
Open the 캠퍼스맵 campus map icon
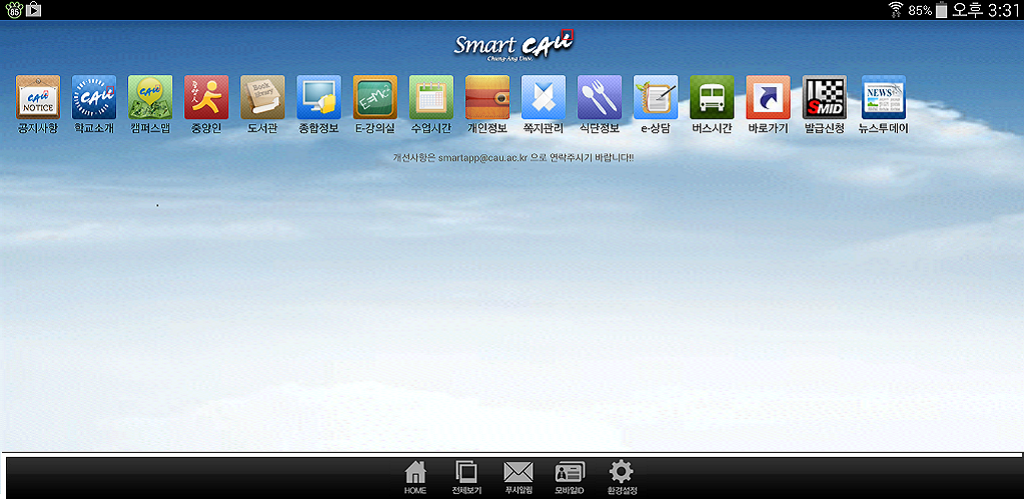[x=150, y=97]
